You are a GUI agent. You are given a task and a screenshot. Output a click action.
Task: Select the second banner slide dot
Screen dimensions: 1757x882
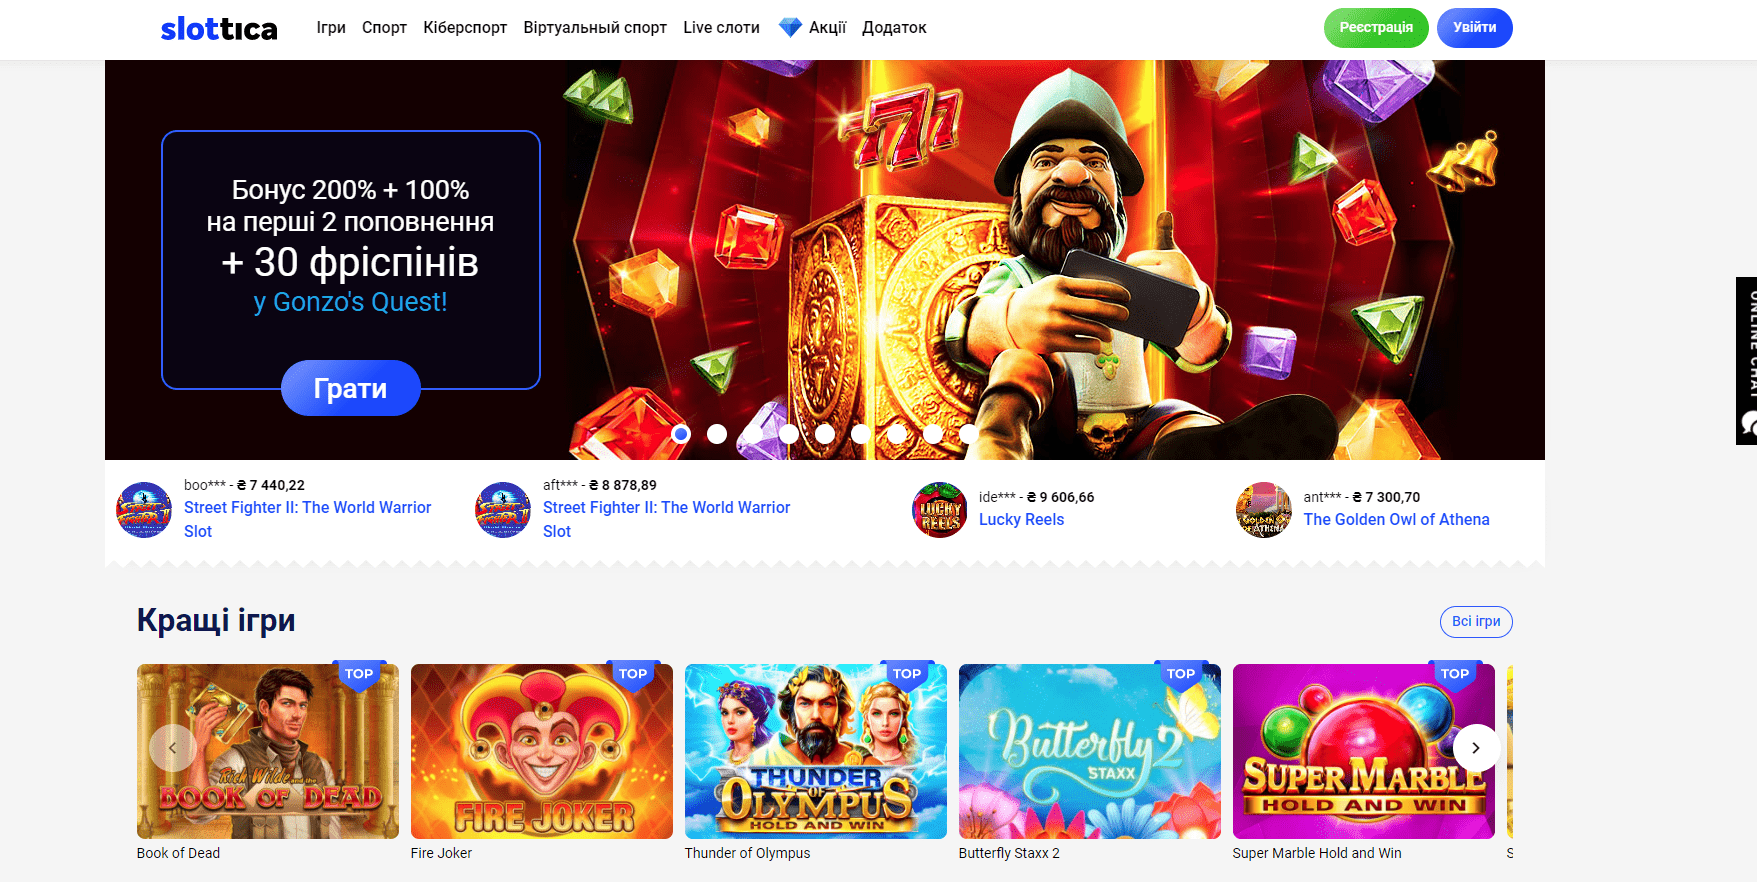[717, 434]
